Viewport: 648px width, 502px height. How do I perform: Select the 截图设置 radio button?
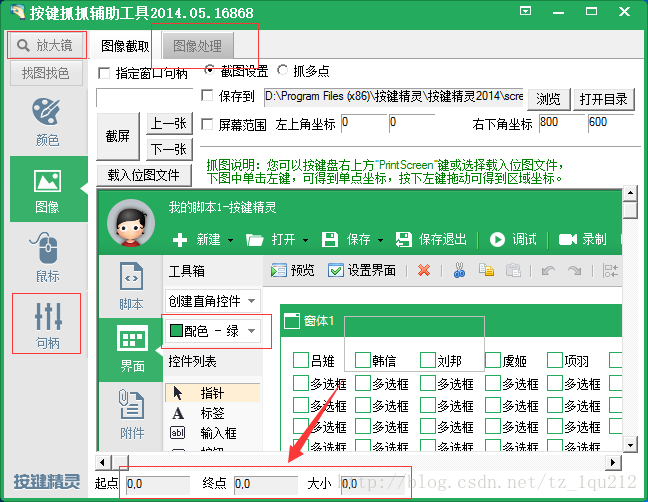click(x=209, y=70)
